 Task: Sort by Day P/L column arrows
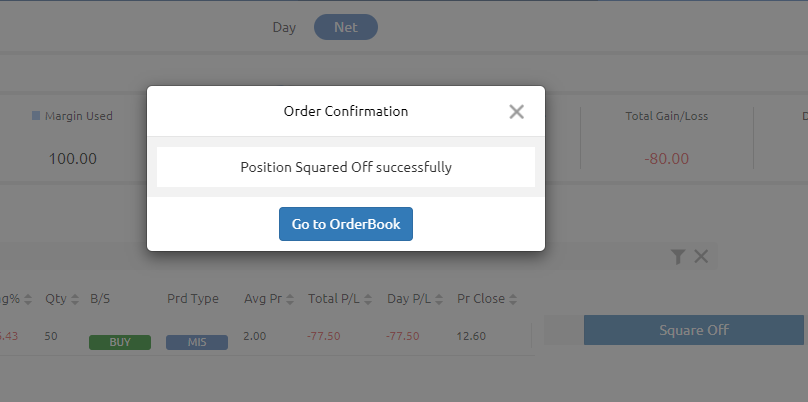click(439, 299)
